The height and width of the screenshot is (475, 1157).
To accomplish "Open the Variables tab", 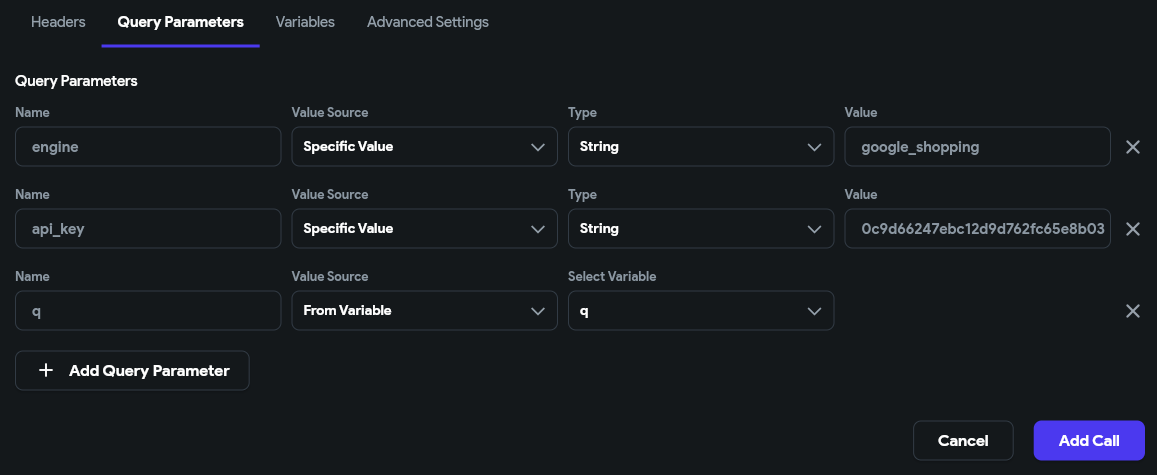I will pos(305,22).
